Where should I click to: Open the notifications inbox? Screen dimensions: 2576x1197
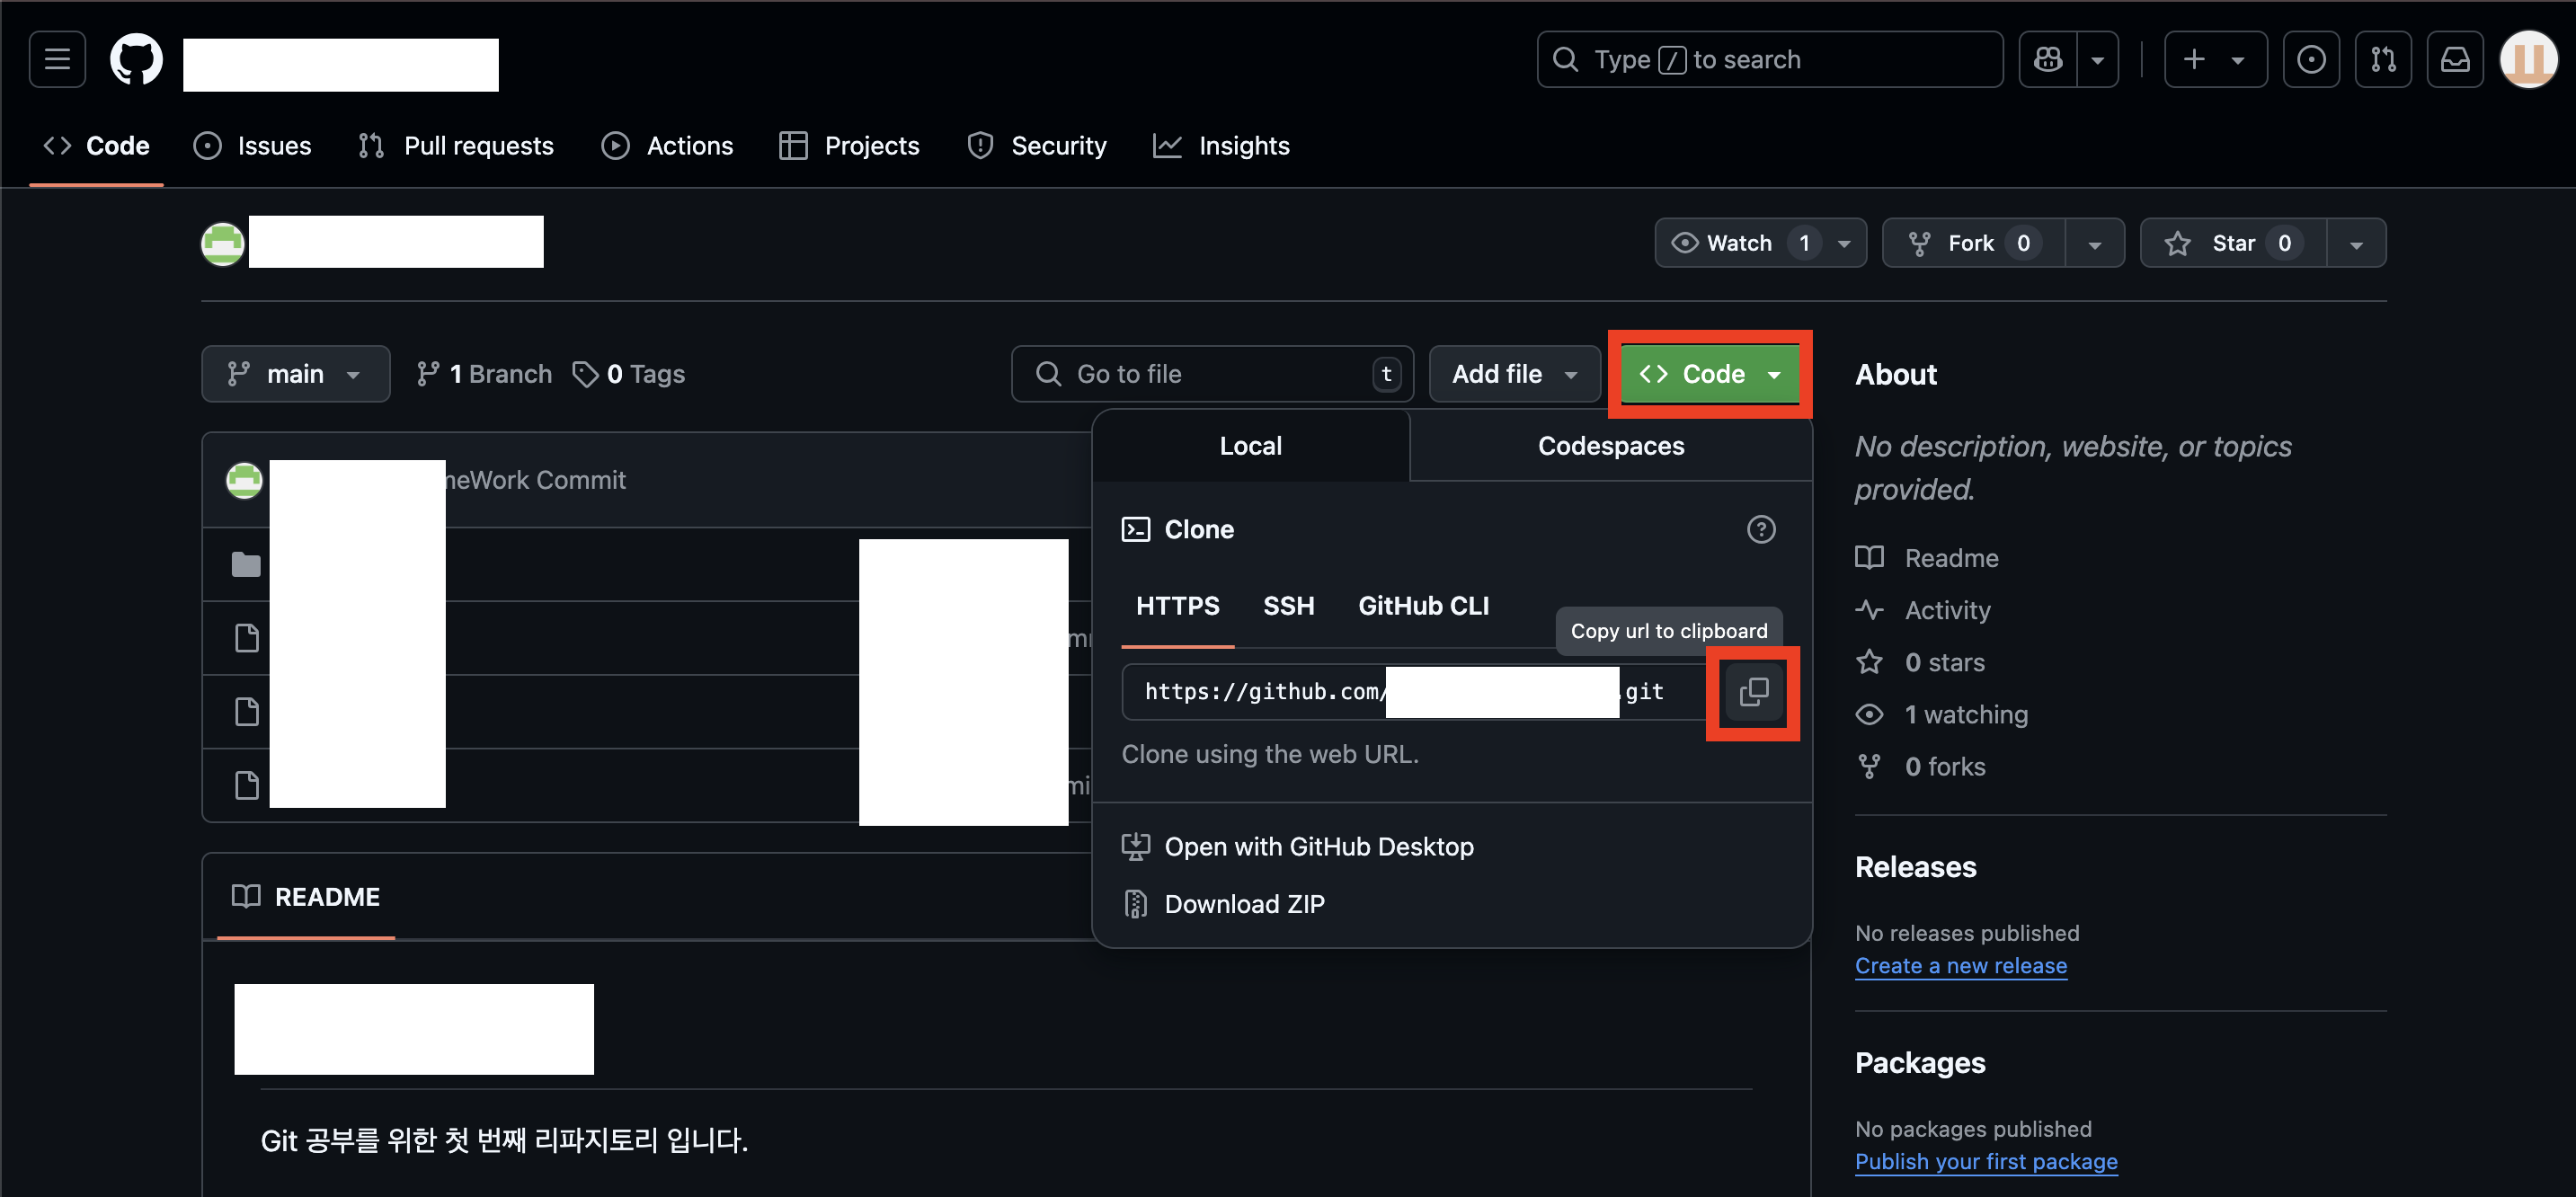pyautogui.click(x=2455, y=60)
